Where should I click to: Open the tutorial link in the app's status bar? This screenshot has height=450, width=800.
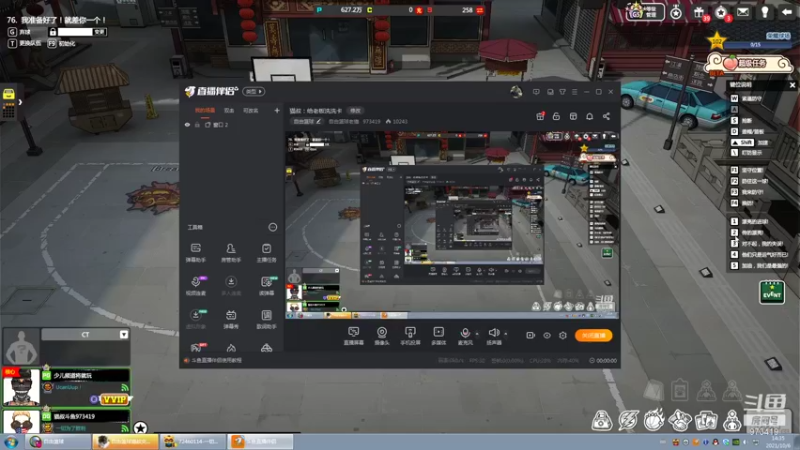pyautogui.click(x=216, y=360)
